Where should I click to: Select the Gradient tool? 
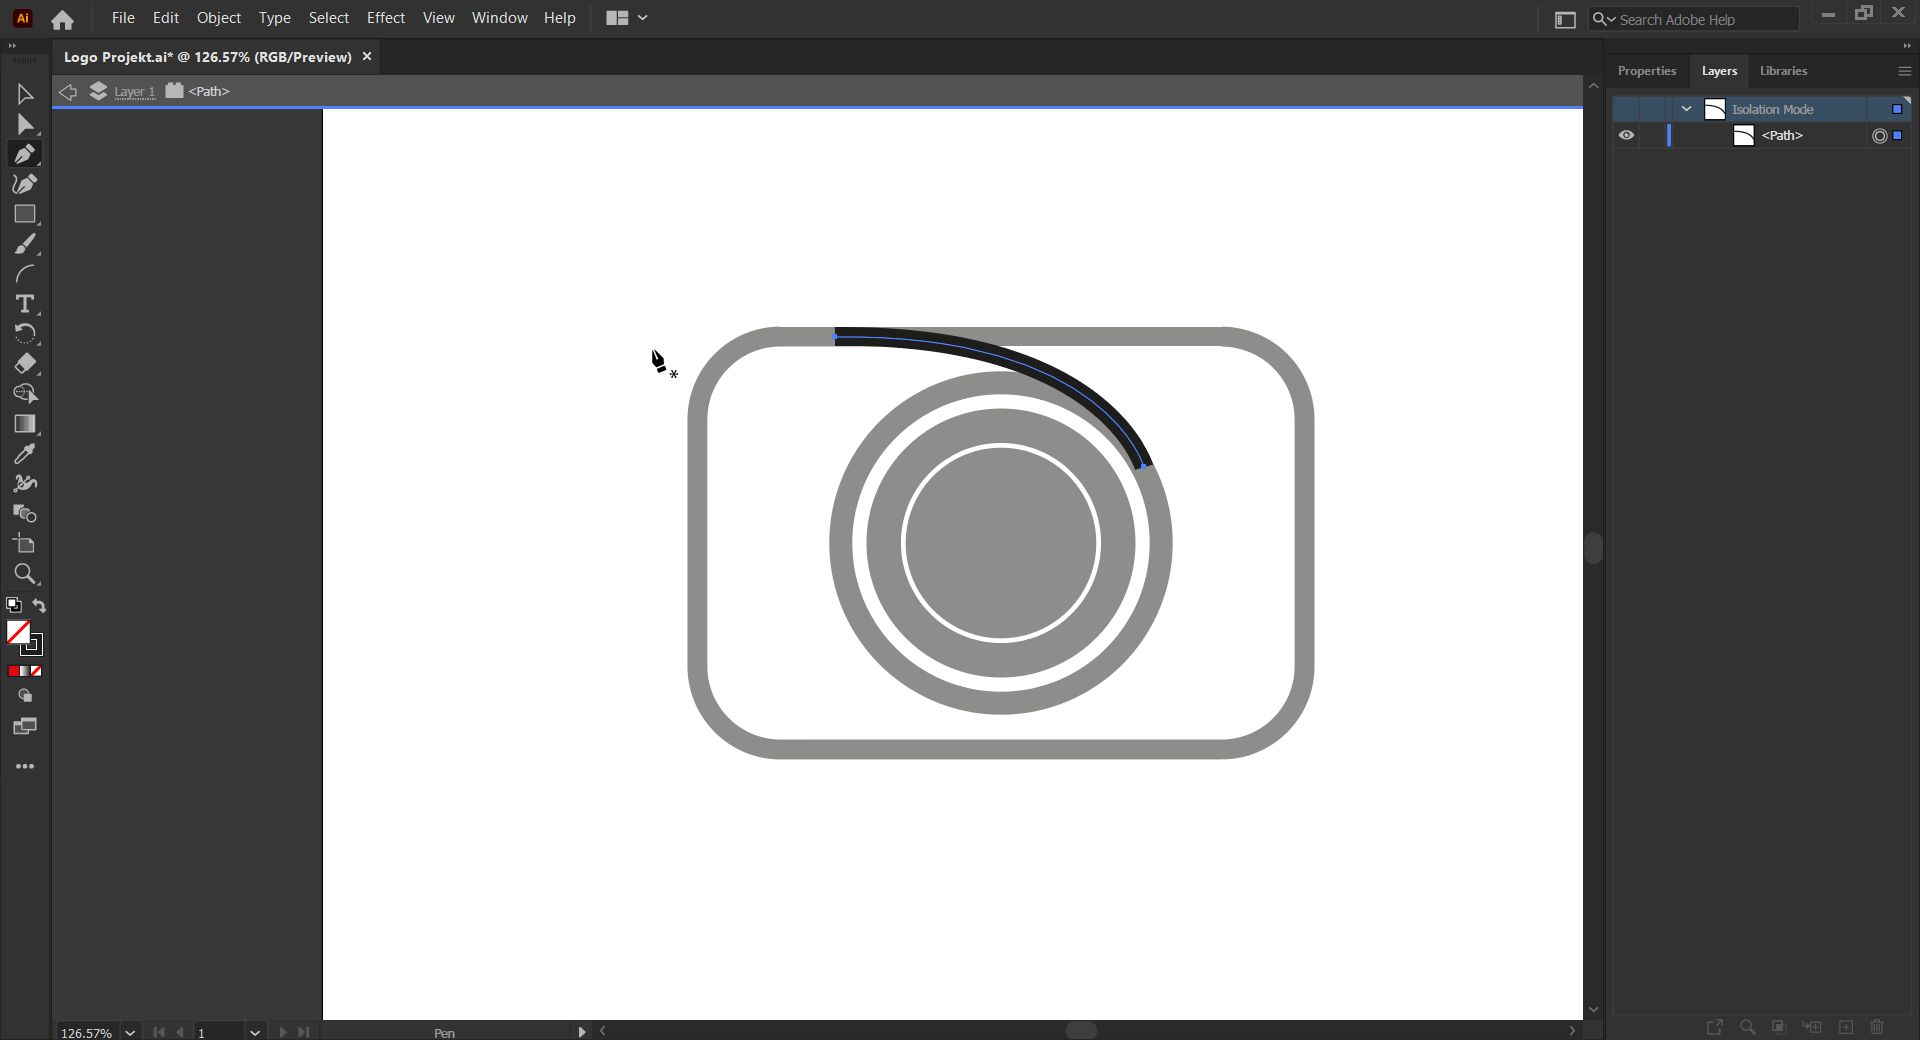(x=25, y=424)
